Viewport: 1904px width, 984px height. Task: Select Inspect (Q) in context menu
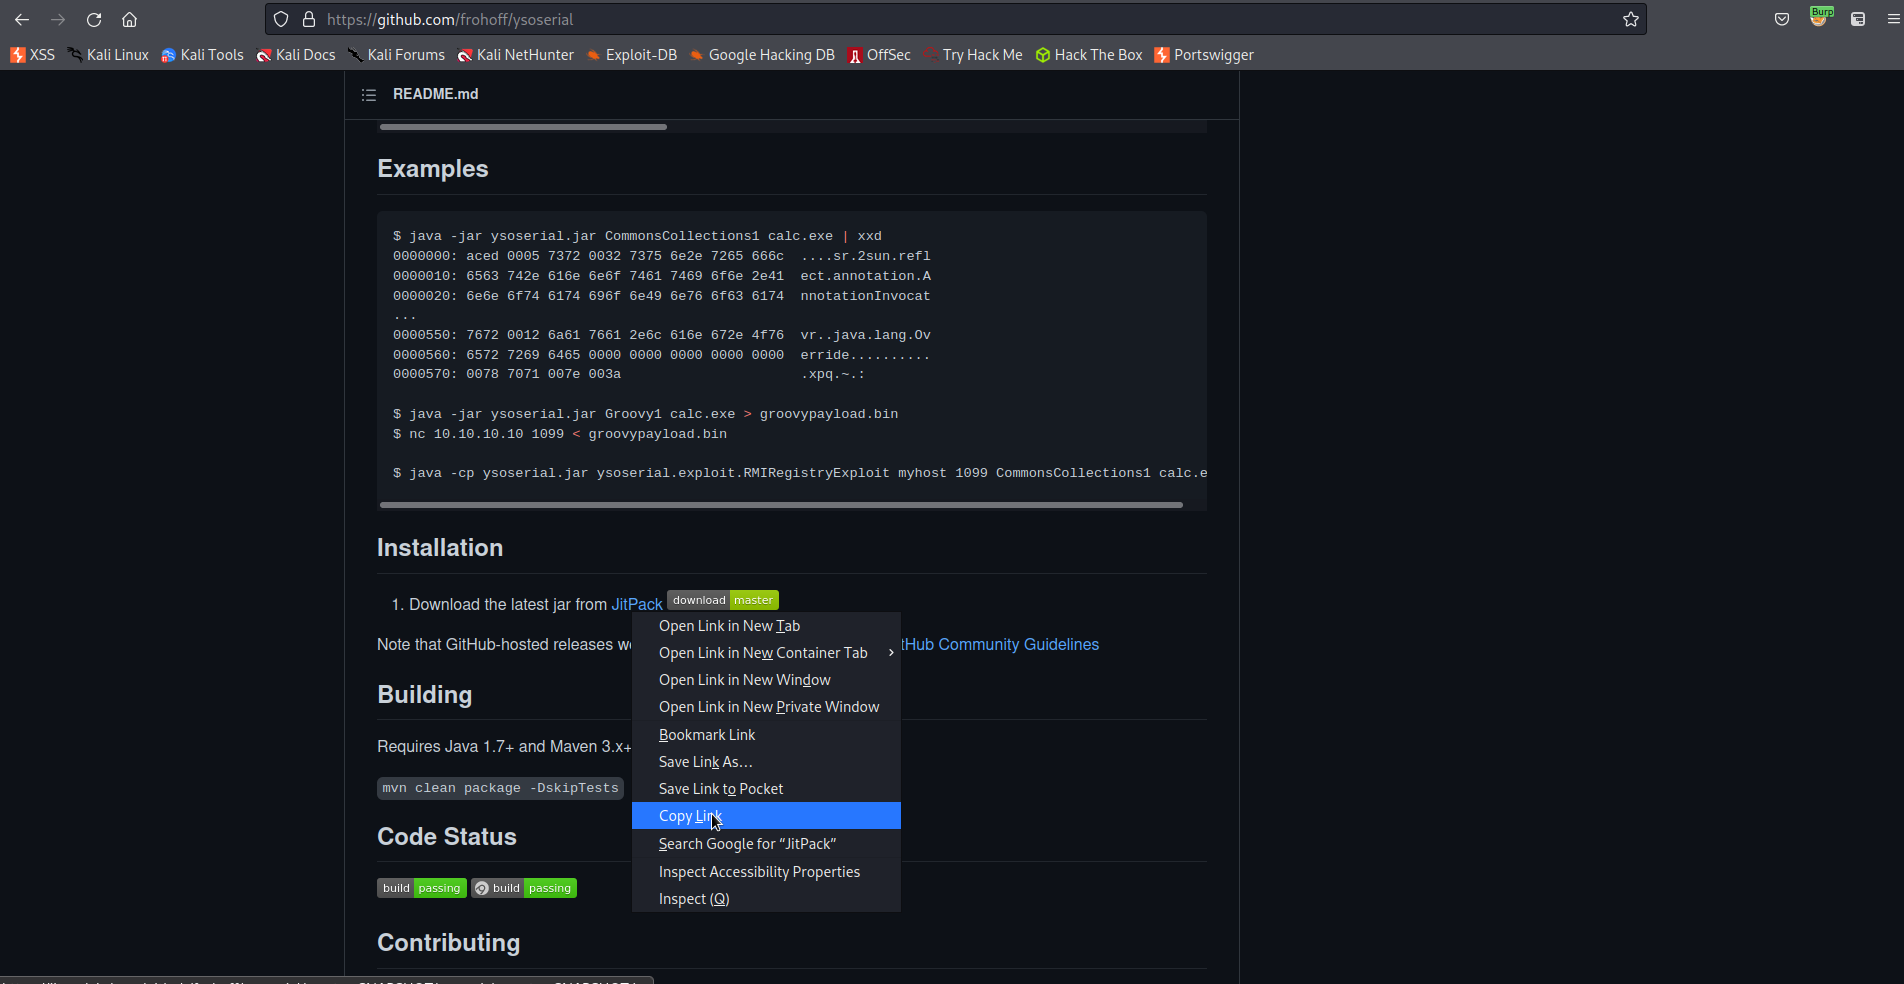(x=766, y=899)
